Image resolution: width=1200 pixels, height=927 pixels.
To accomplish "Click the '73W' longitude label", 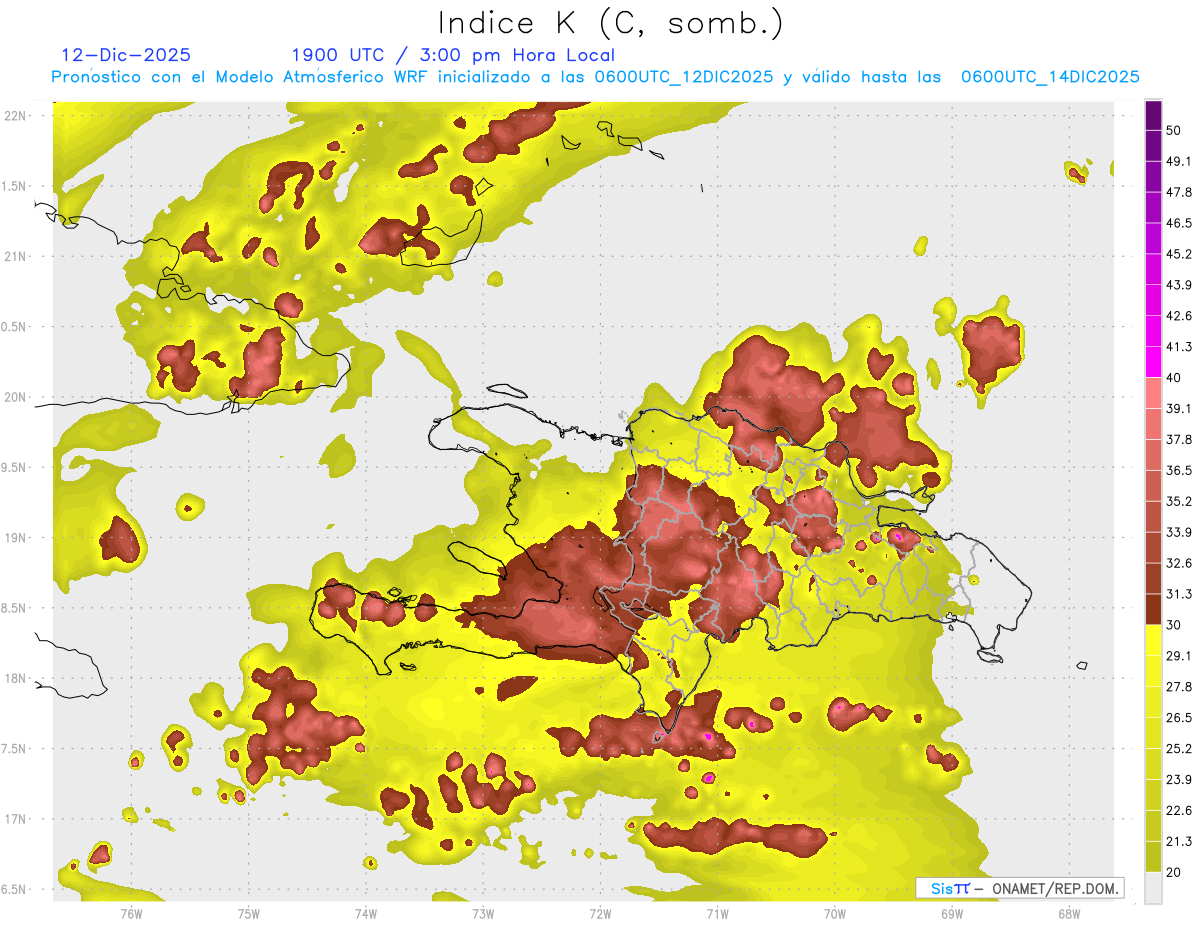I will 483,913.
